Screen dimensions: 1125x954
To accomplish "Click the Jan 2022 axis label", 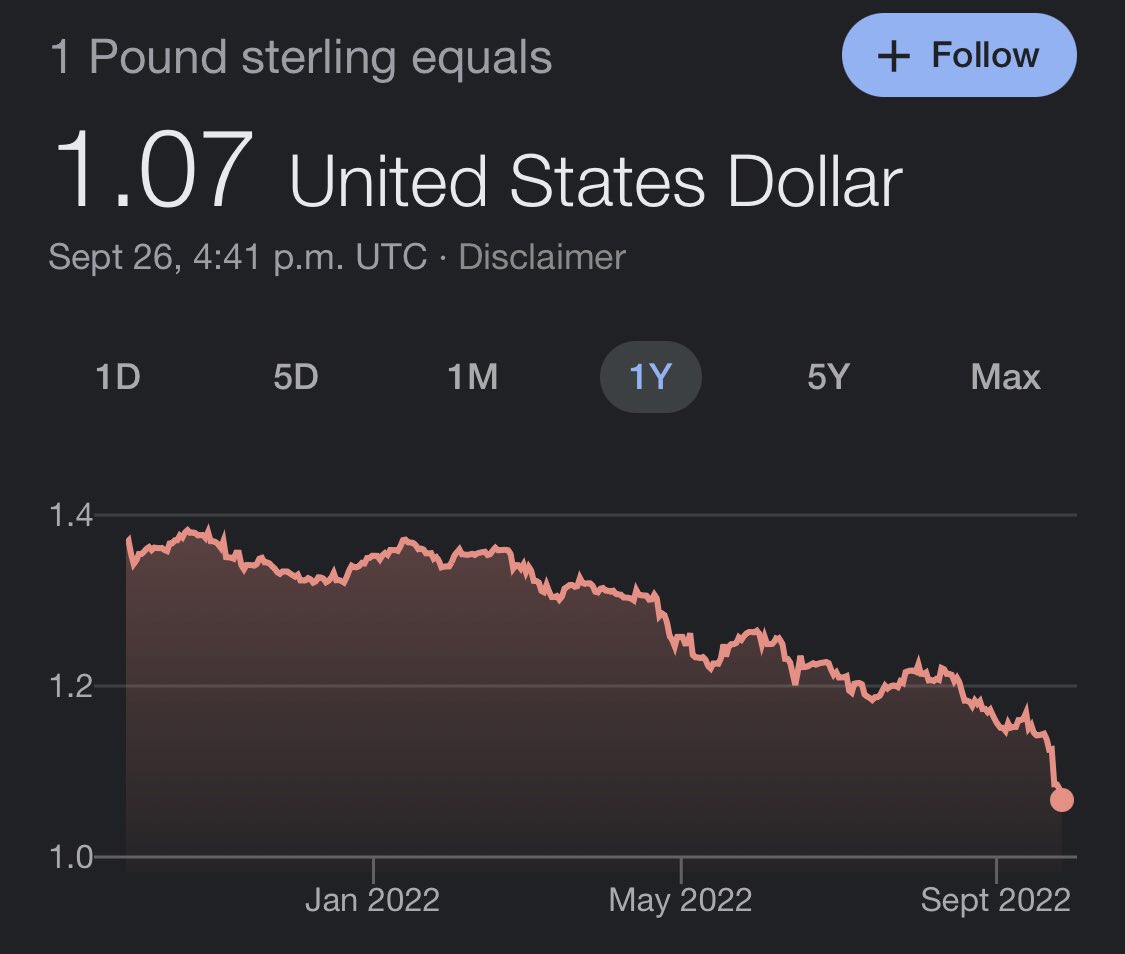I will tap(372, 900).
